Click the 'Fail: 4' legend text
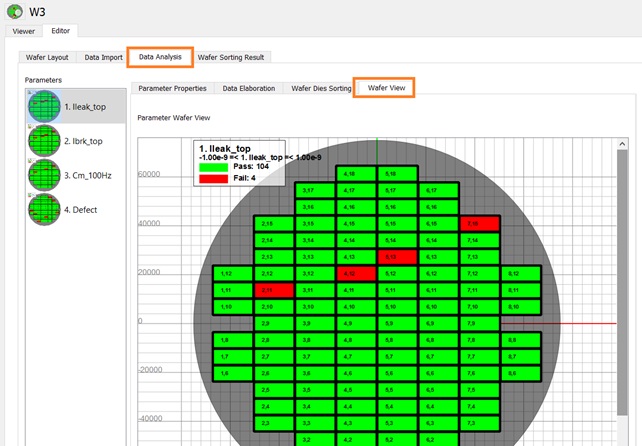Screen dimensions: 642x446 click(244, 178)
